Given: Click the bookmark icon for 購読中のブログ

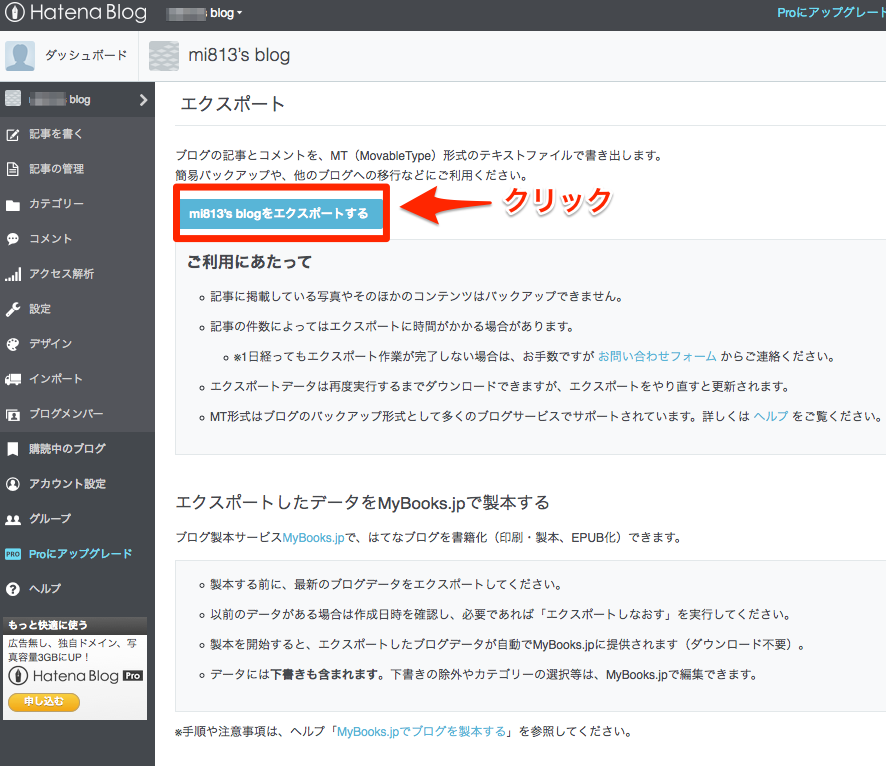Looking at the screenshot, I should 12,449.
